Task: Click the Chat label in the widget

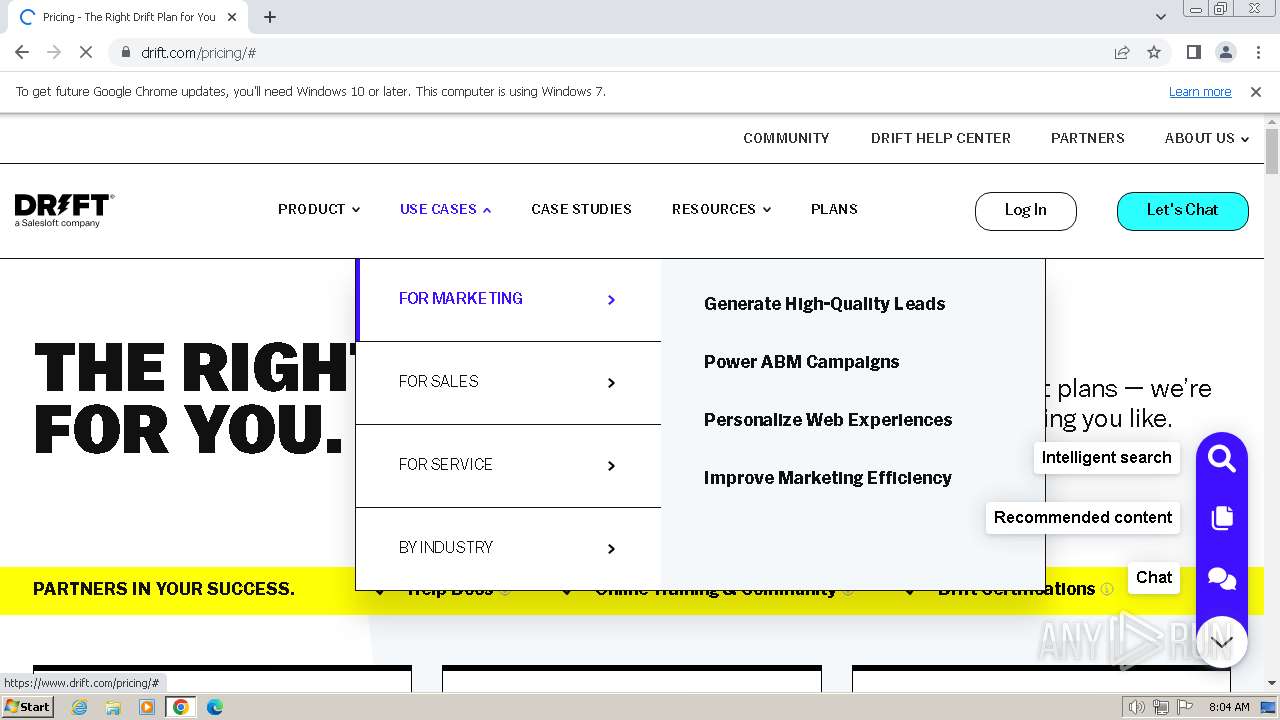Action: tap(1153, 578)
